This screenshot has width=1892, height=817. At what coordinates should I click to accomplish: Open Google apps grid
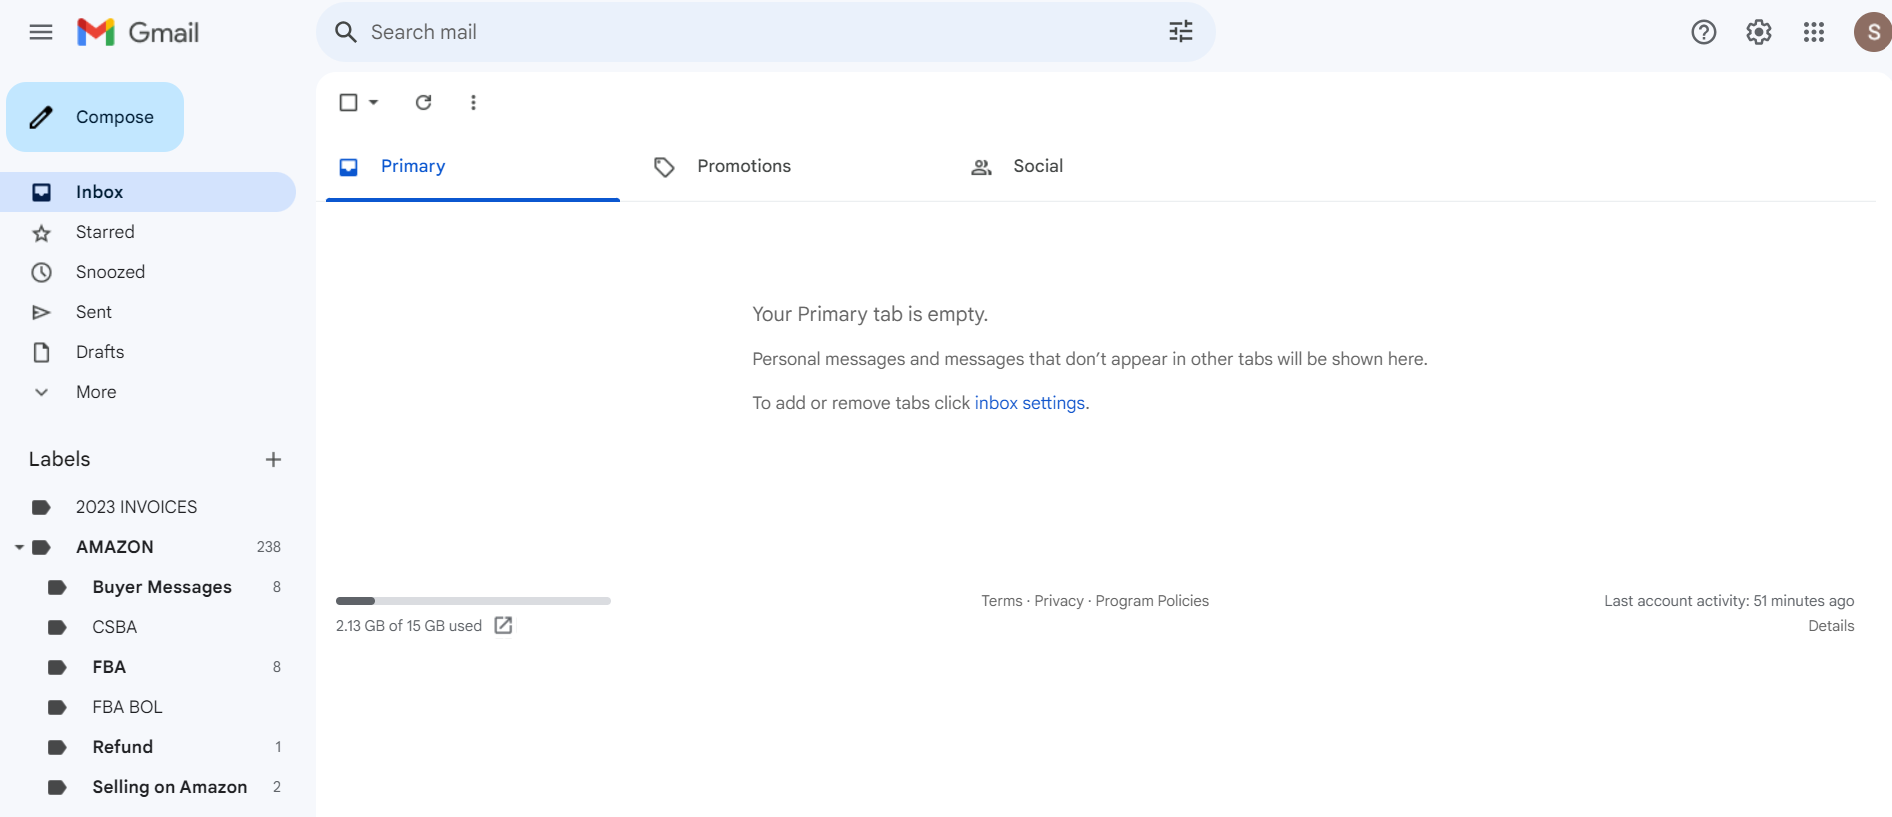[x=1814, y=32]
